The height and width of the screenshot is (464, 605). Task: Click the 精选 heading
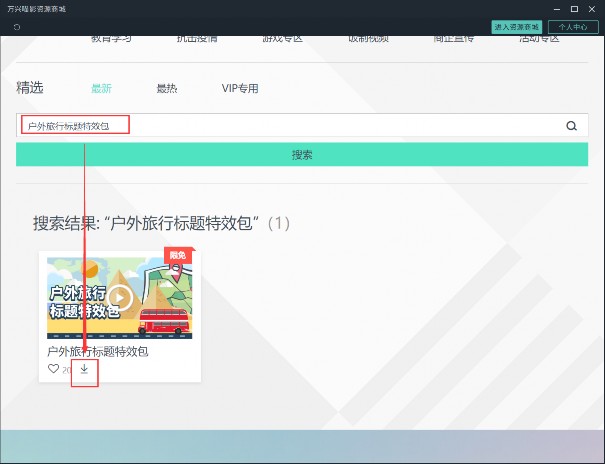30,88
